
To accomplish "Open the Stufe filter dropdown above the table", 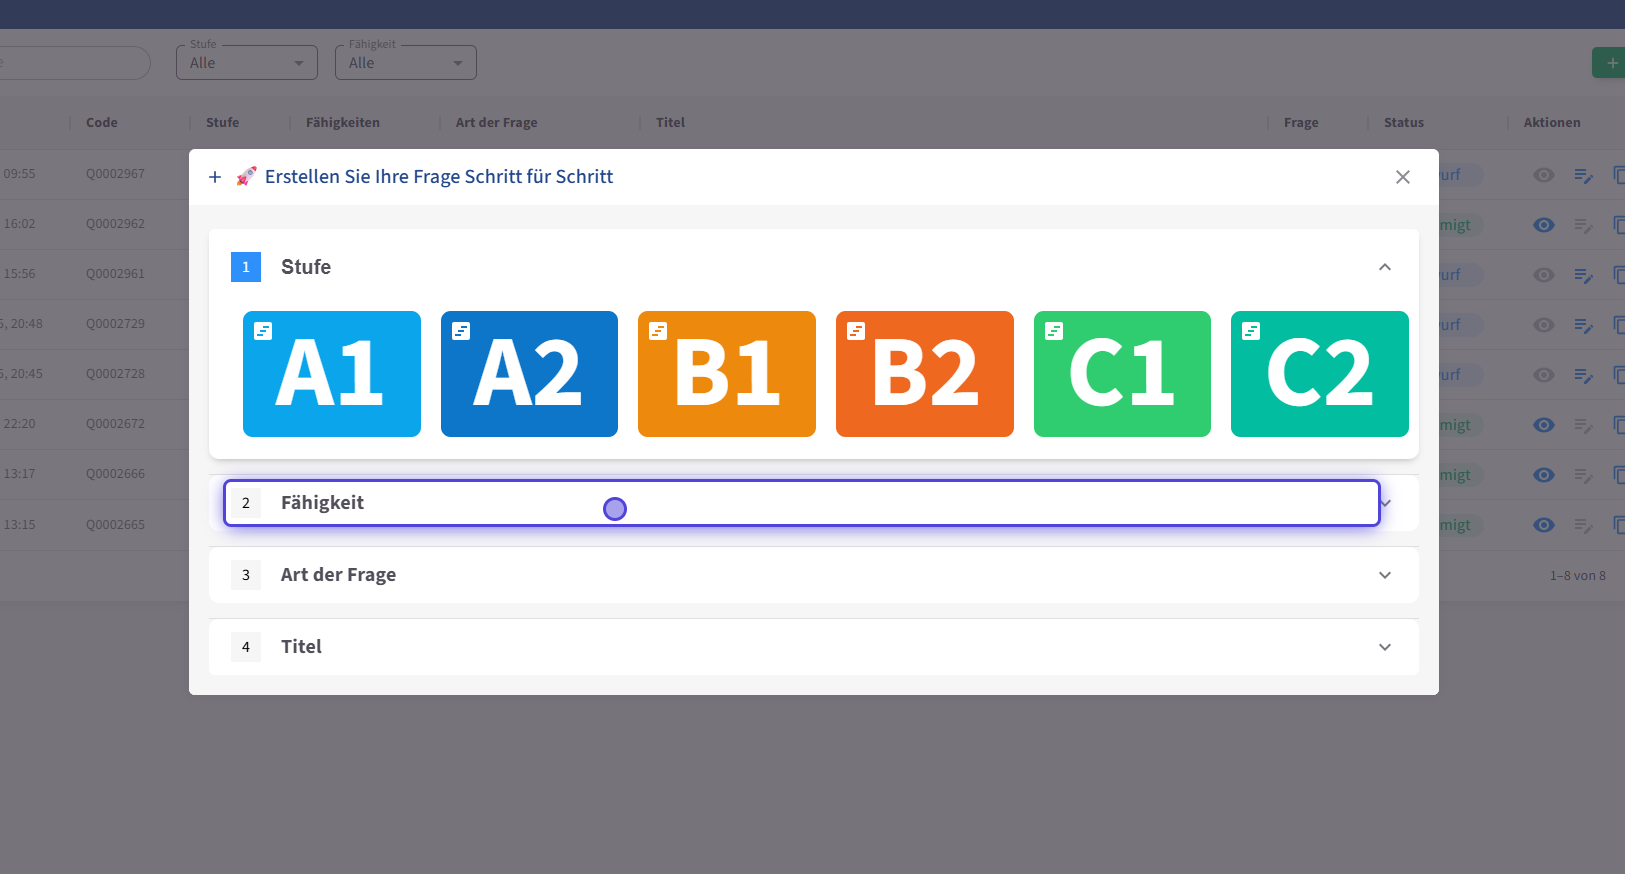I will (x=247, y=63).
